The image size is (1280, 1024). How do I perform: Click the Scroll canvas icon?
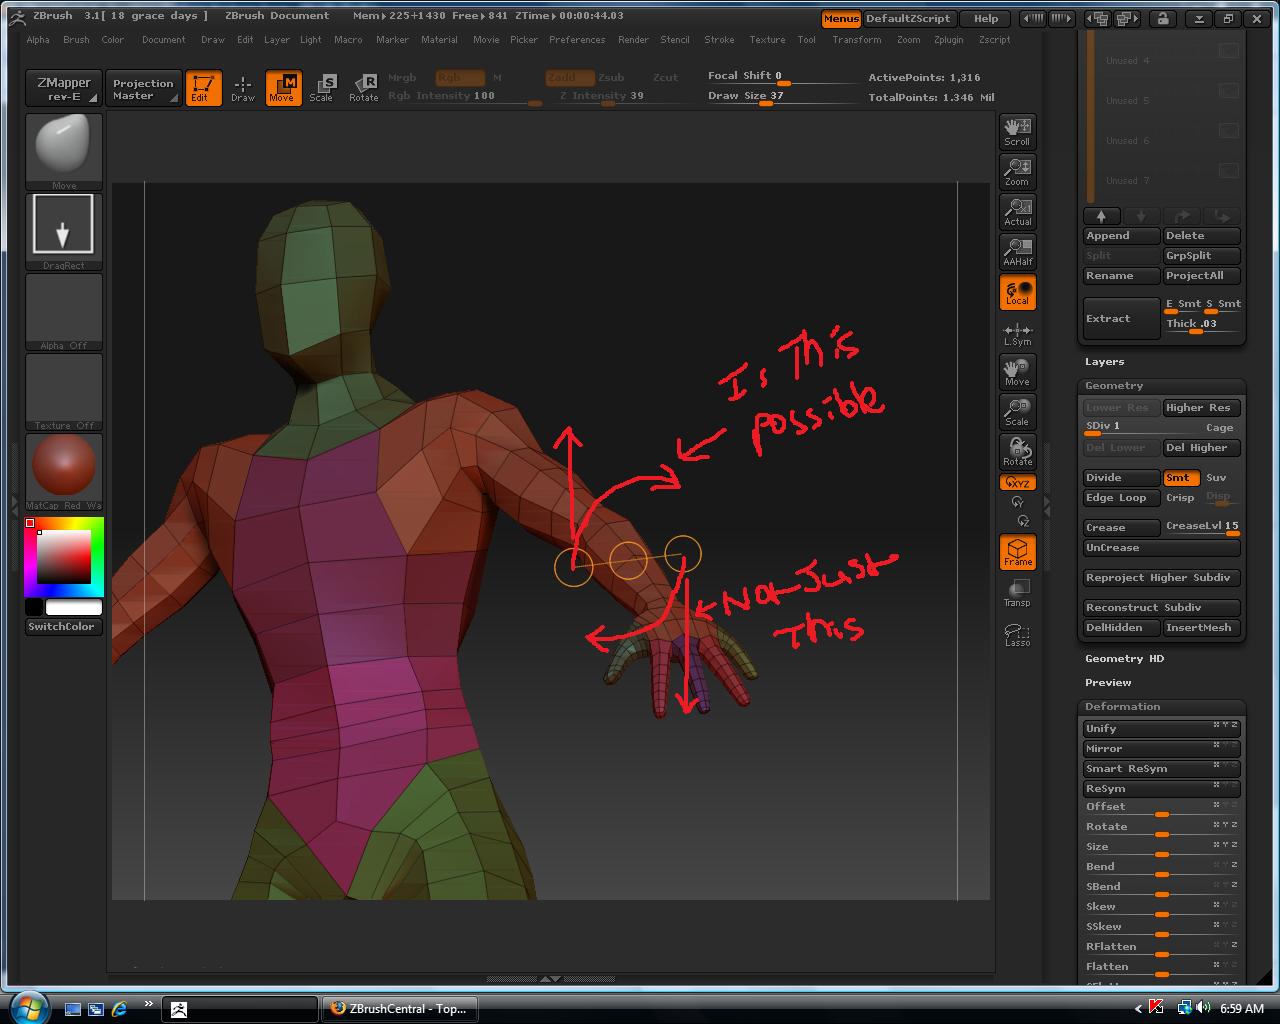point(1017,131)
